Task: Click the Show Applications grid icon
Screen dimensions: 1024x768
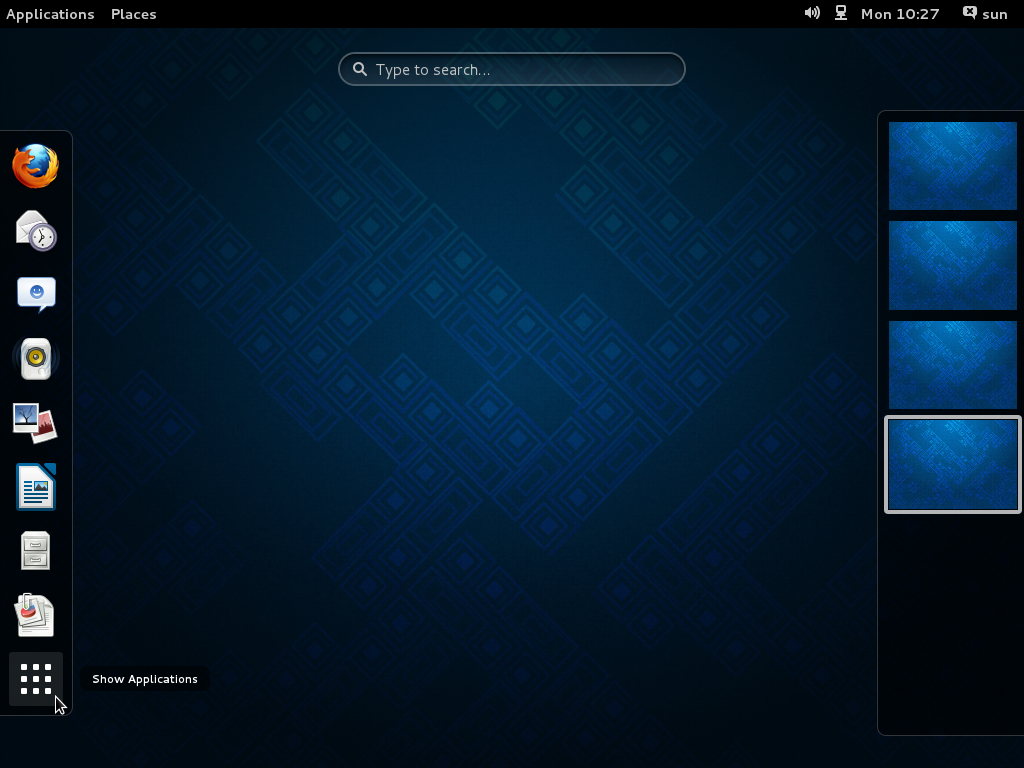Action: click(35, 679)
